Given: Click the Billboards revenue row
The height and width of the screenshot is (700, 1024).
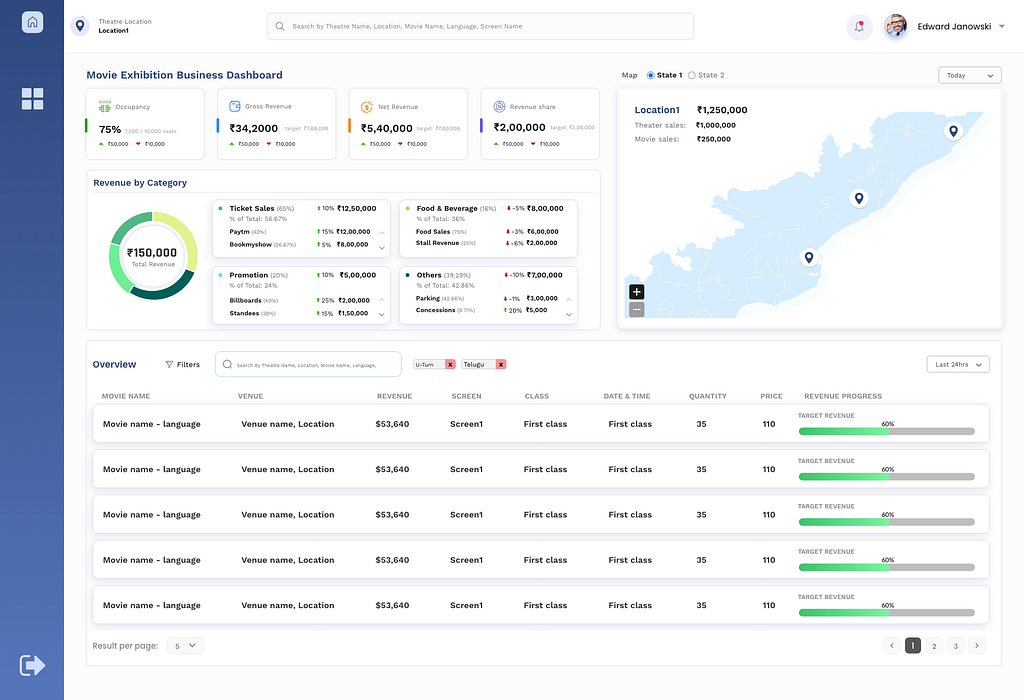Looking at the screenshot, I should 299,300.
